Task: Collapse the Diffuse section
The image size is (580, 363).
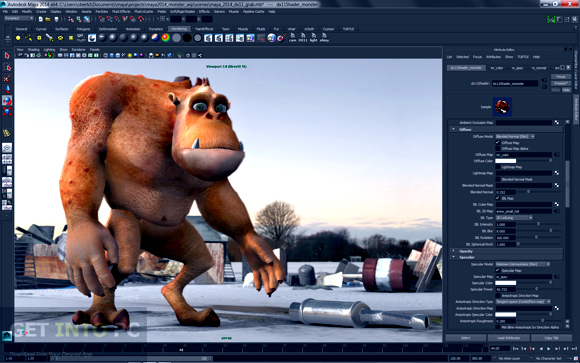Action: (453, 130)
